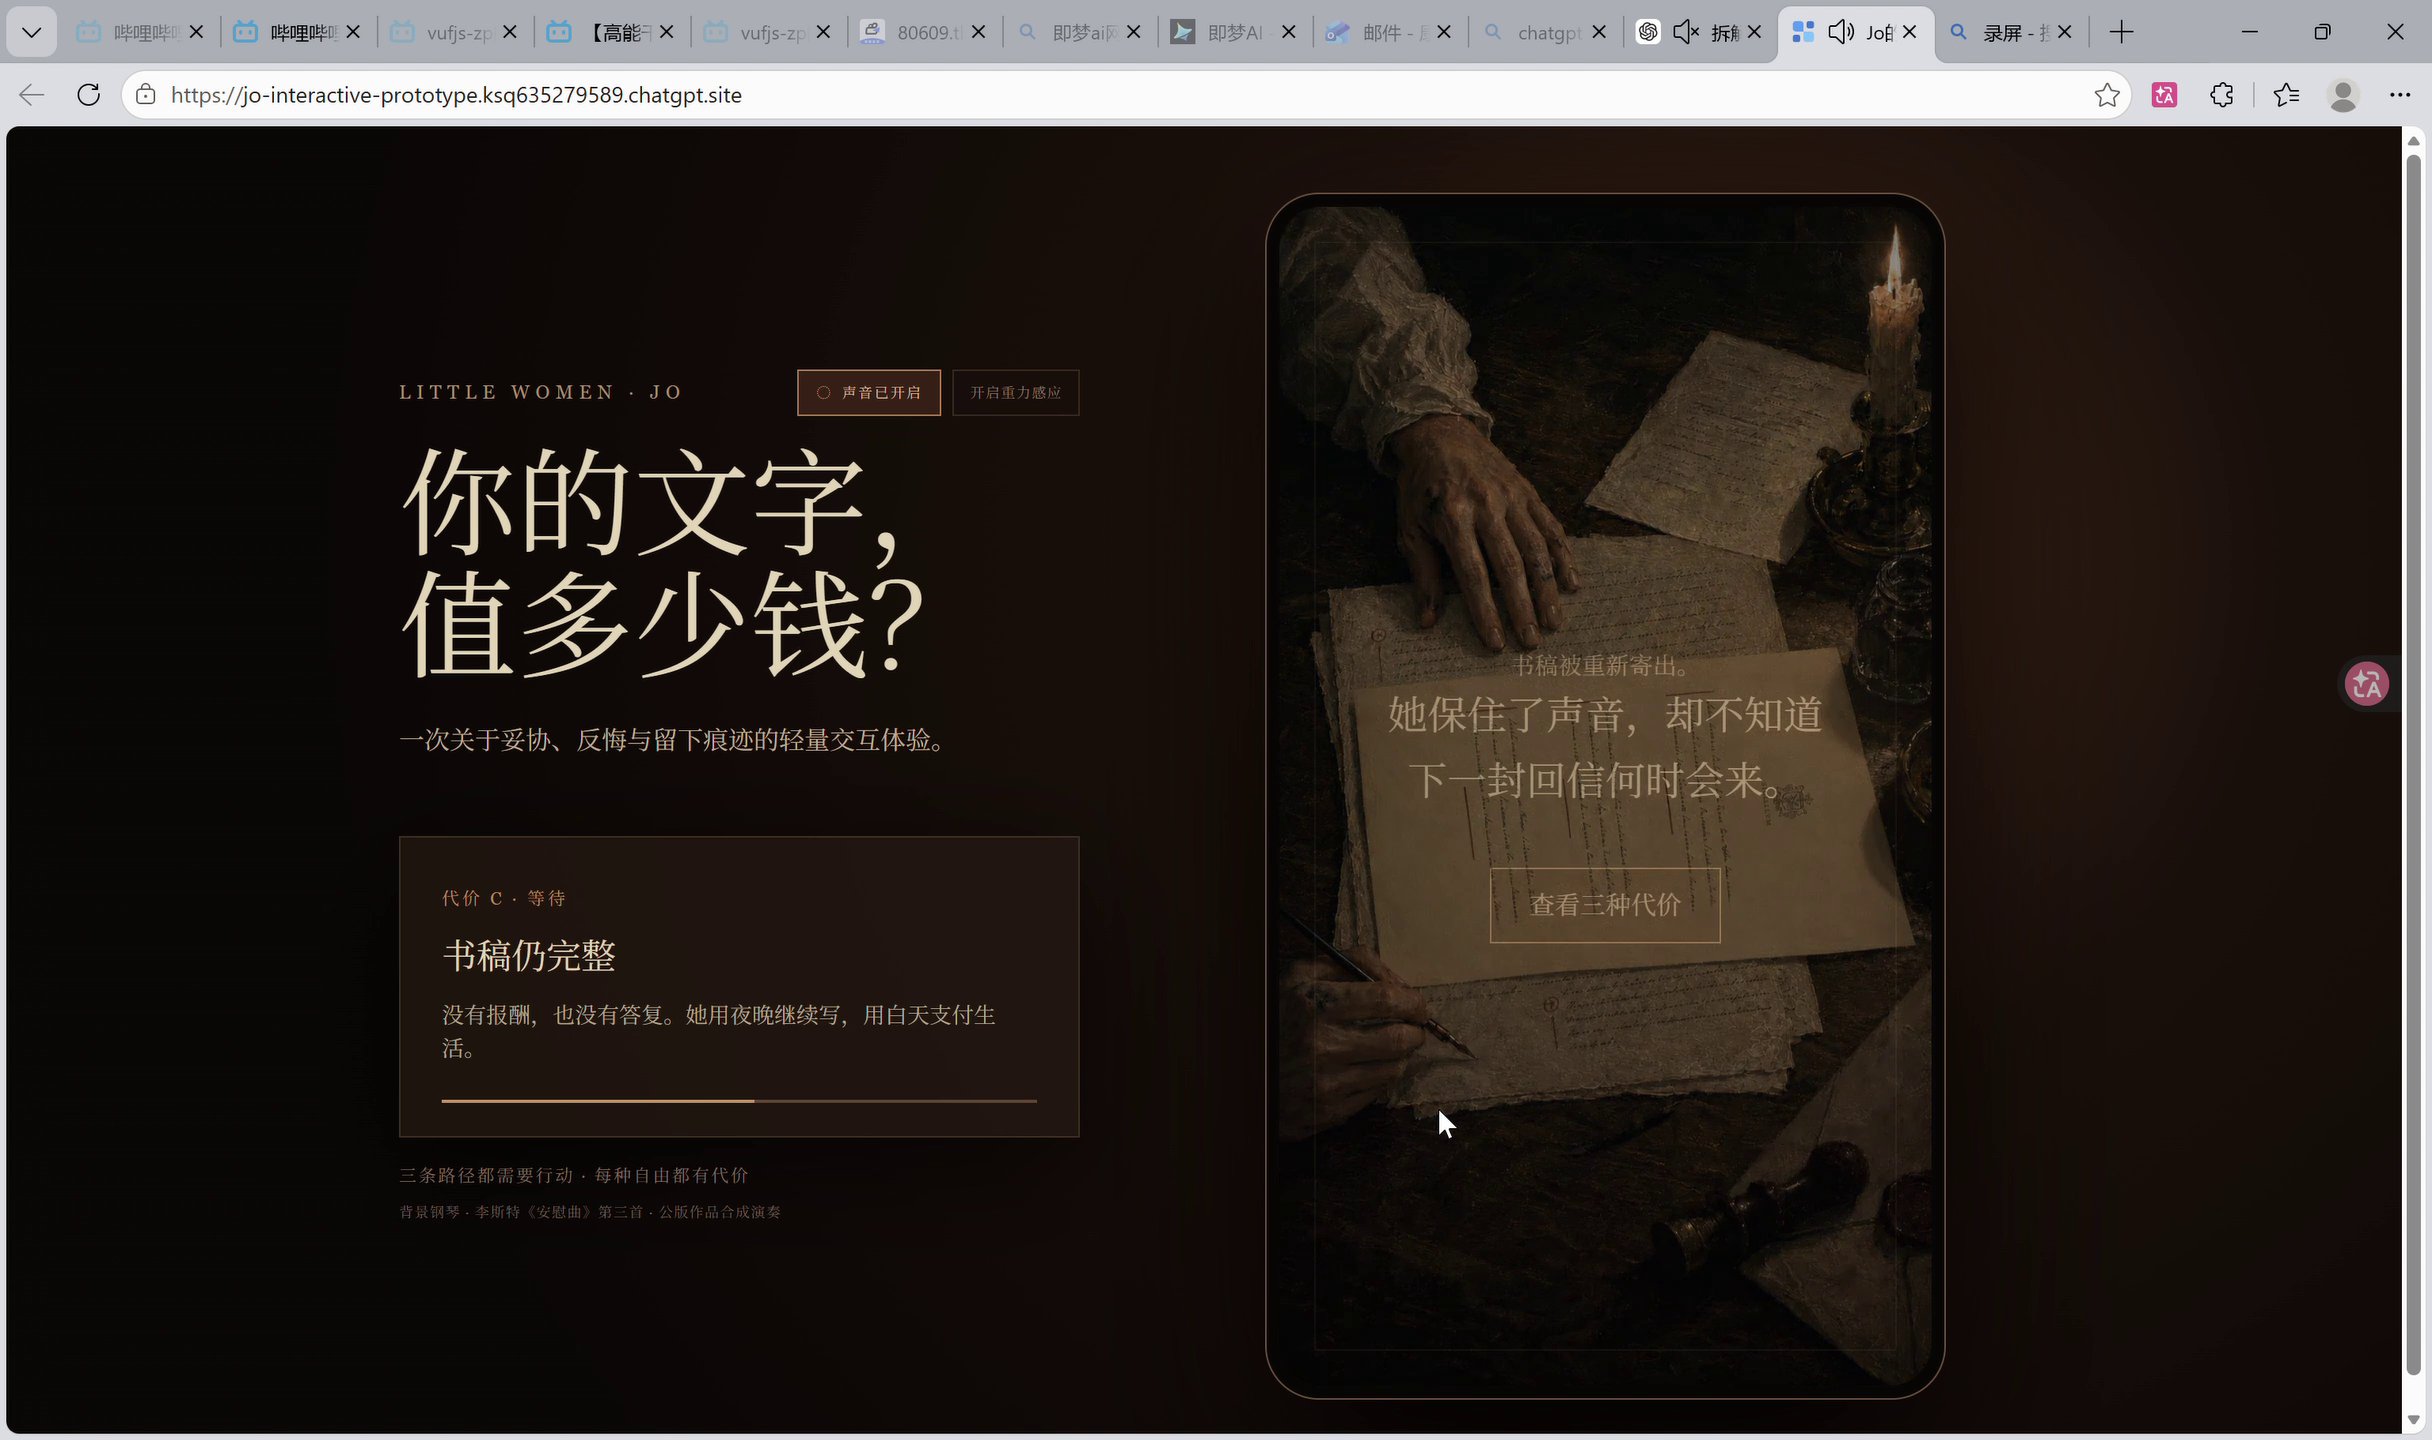Screen dimensions: 2432x1440
Task: Open a new tab with plus button
Action: [2121, 32]
